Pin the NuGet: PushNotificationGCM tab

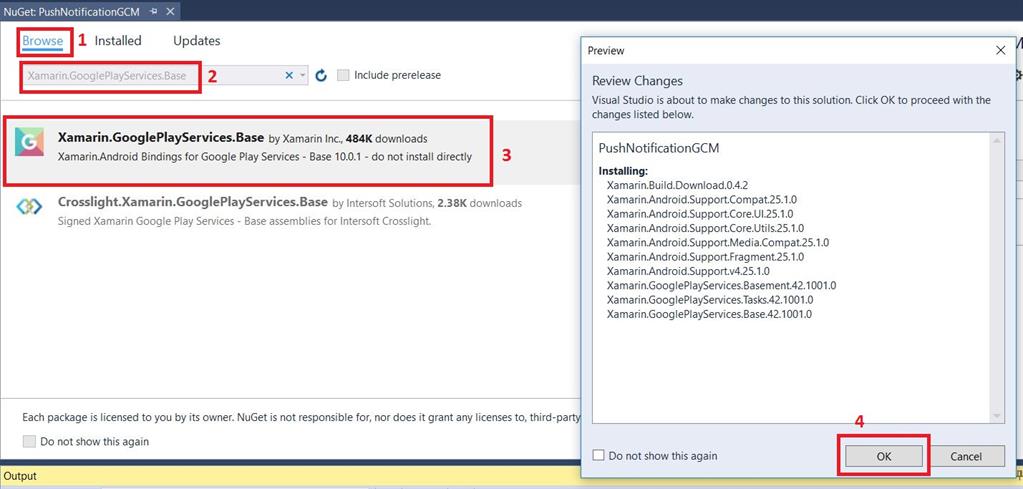[153, 11]
